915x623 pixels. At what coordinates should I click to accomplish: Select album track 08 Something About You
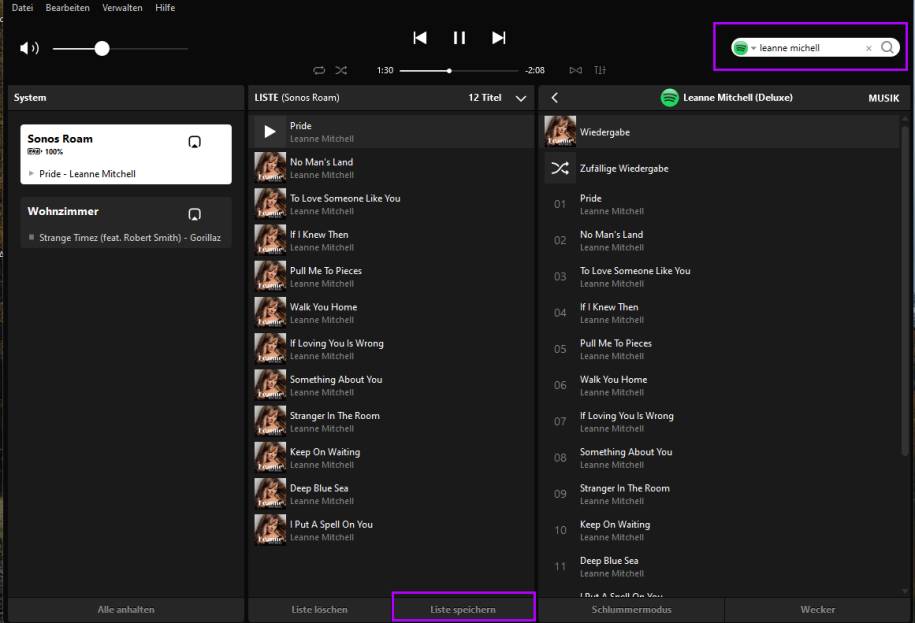pos(721,457)
